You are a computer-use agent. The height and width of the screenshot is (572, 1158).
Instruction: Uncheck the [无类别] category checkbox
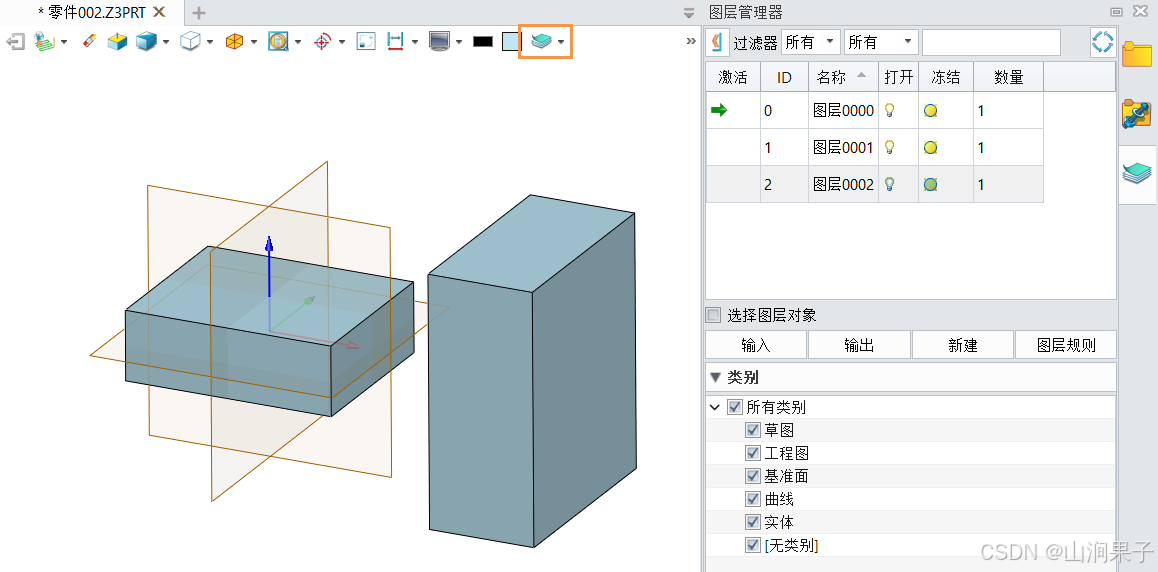pyautogui.click(x=753, y=545)
